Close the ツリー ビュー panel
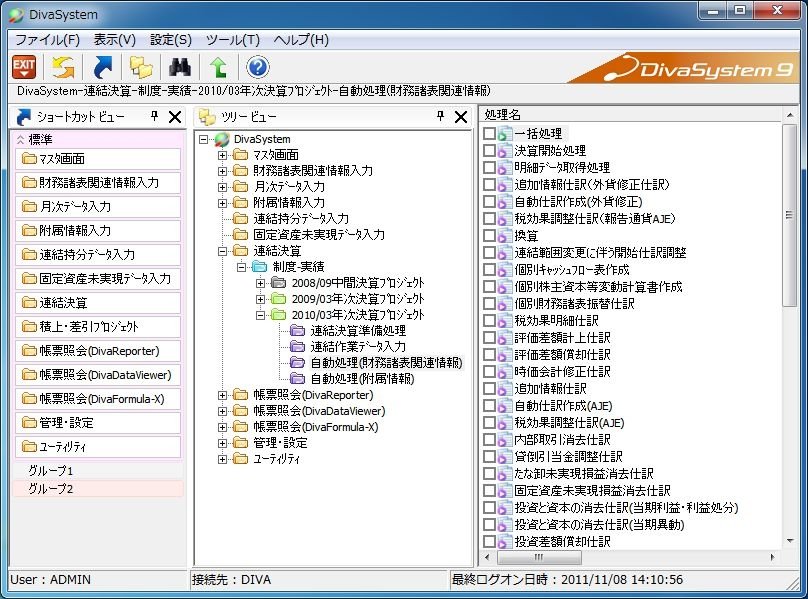This screenshot has height=599, width=808. pyautogui.click(x=461, y=117)
